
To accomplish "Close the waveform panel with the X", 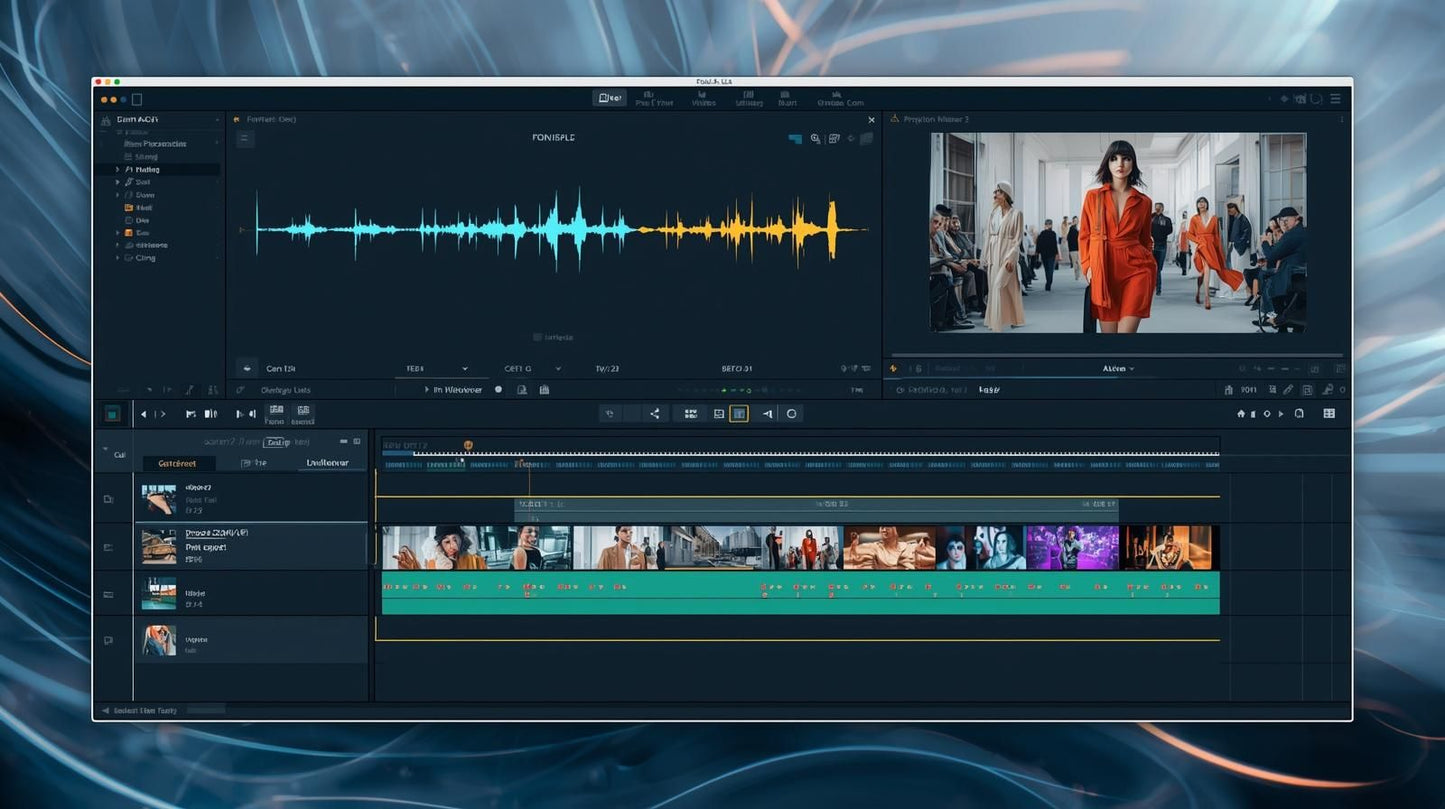I will (x=871, y=119).
